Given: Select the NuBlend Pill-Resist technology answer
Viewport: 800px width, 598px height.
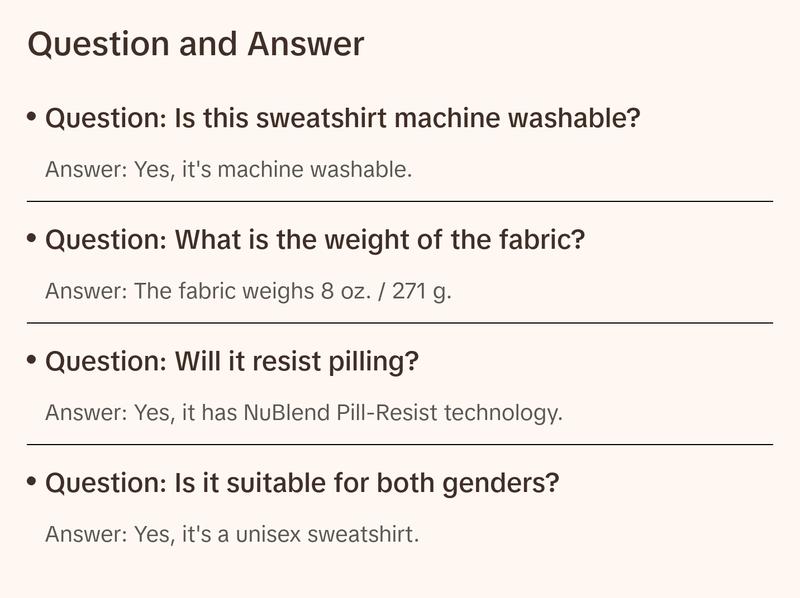Looking at the screenshot, I should pos(304,413).
